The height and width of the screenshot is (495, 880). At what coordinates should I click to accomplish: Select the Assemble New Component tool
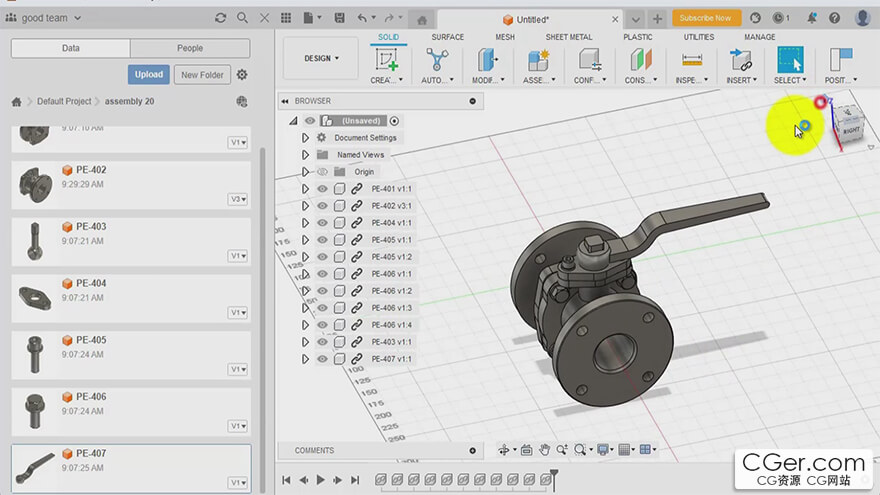pyautogui.click(x=538, y=60)
